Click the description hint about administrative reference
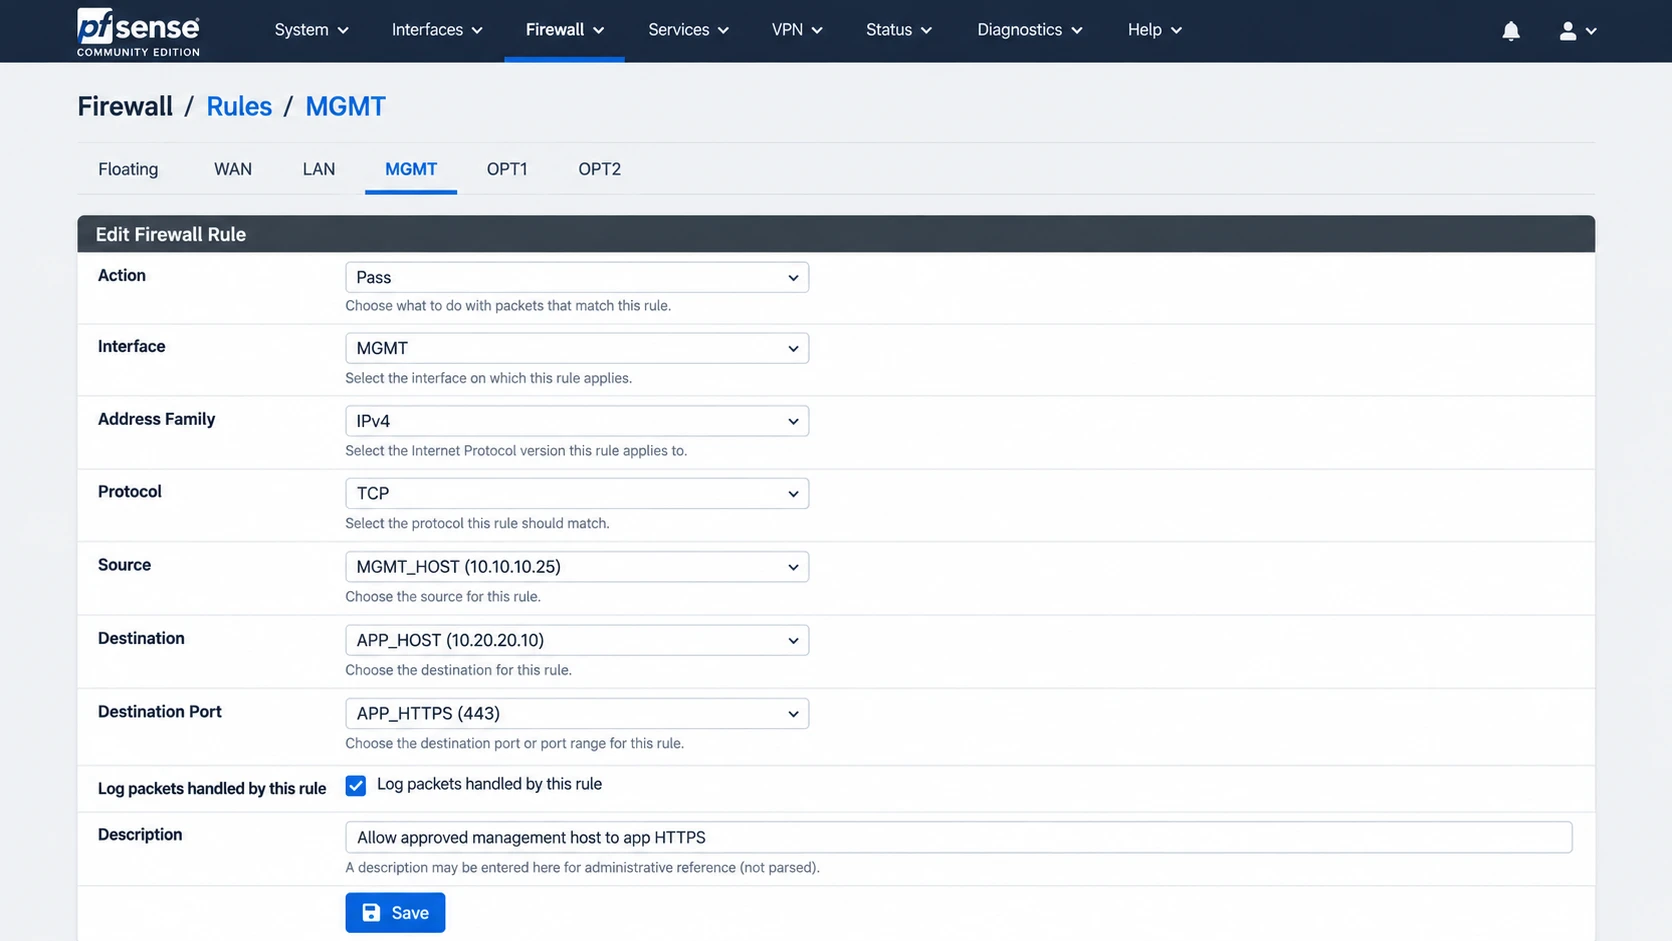This screenshot has width=1672, height=941. tap(582, 868)
